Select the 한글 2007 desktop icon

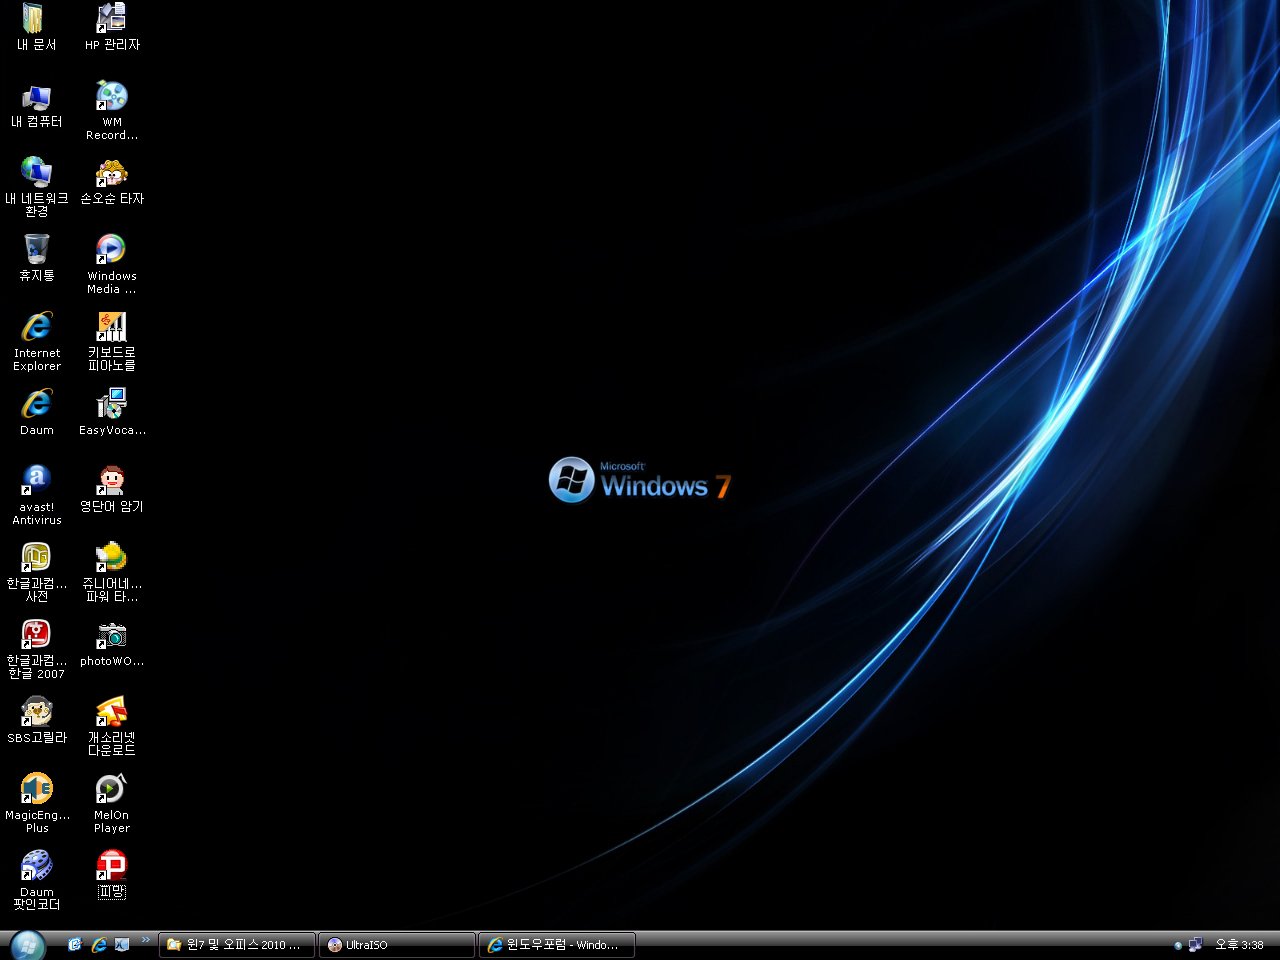pos(36,649)
